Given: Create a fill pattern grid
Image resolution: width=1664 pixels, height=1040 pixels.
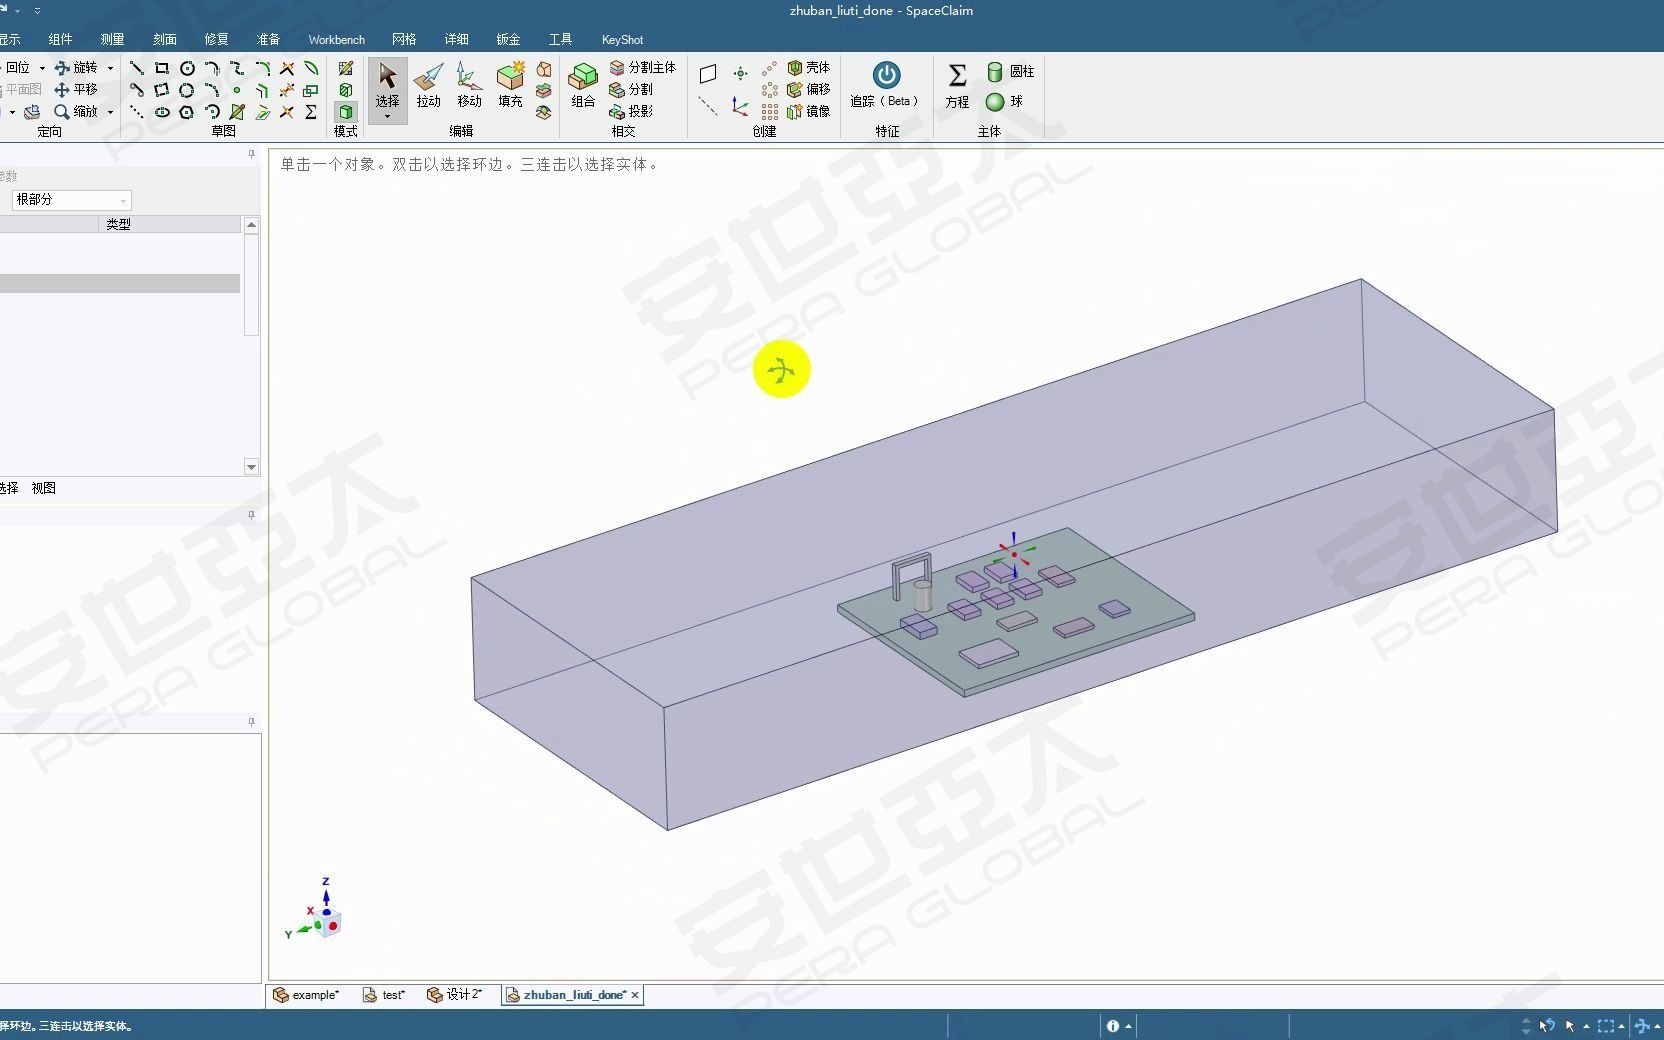Looking at the screenshot, I should (769, 112).
